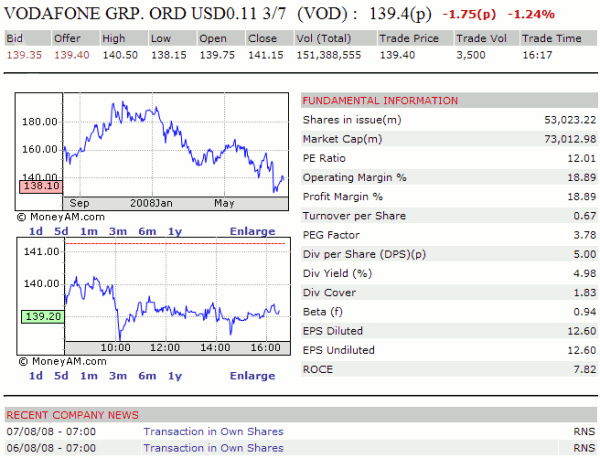Click the Open value 139.75

(x=217, y=55)
